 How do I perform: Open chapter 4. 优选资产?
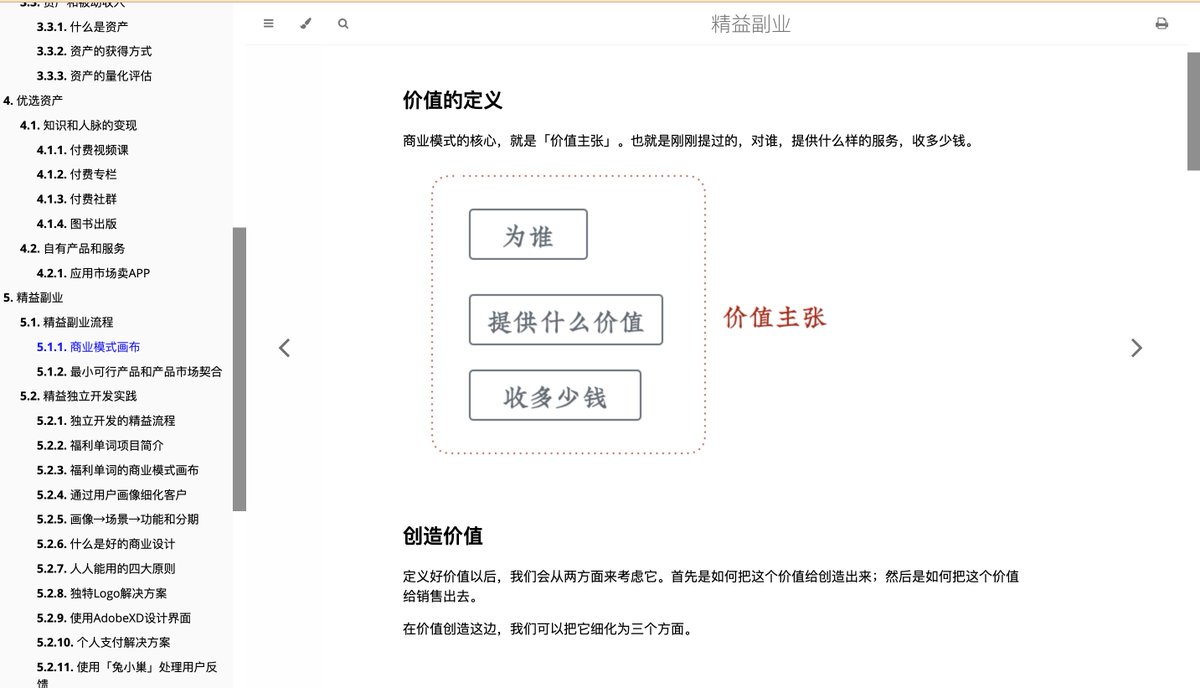pos(33,100)
